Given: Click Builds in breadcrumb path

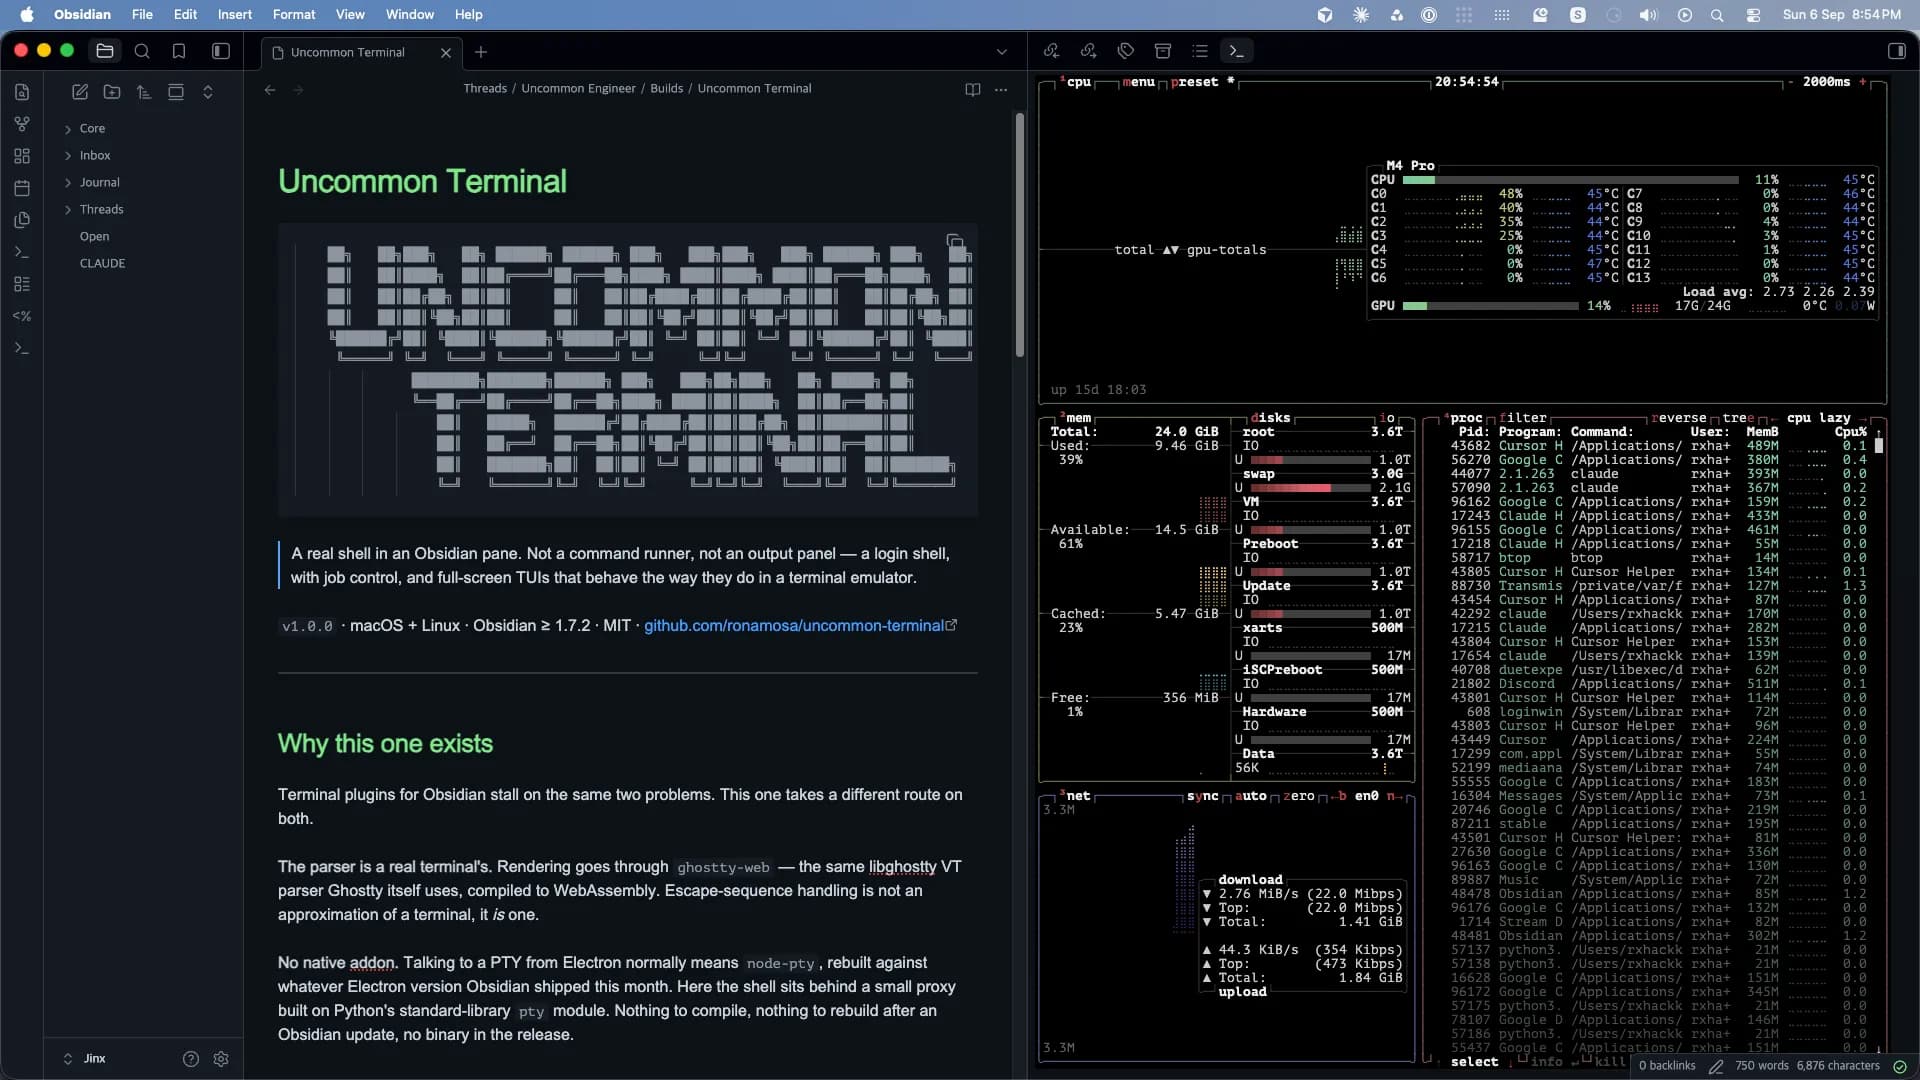Looking at the screenshot, I should [x=666, y=89].
